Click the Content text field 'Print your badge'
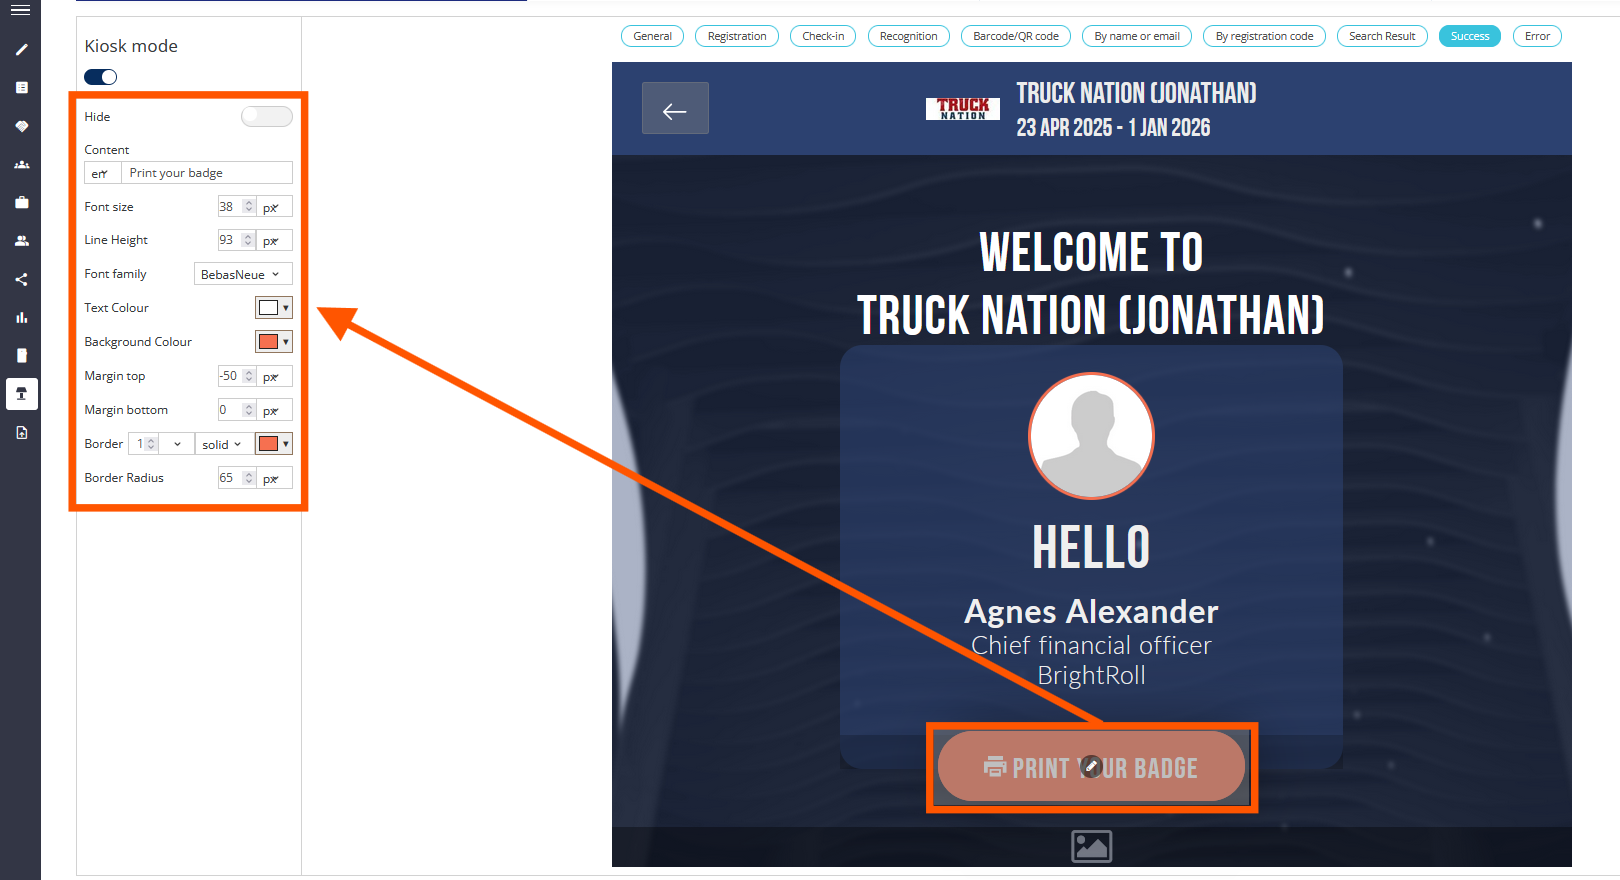This screenshot has height=880, width=1620. (206, 173)
